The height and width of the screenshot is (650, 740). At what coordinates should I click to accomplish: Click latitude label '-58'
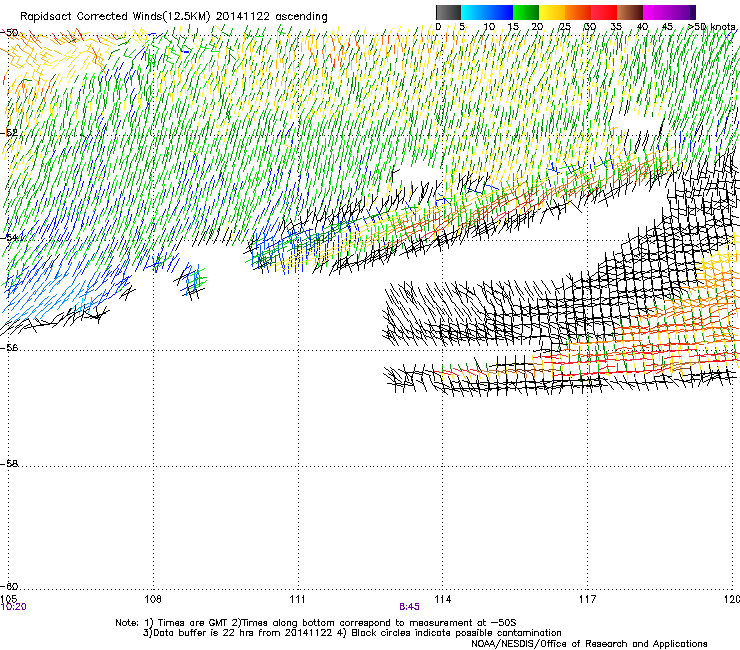9,464
